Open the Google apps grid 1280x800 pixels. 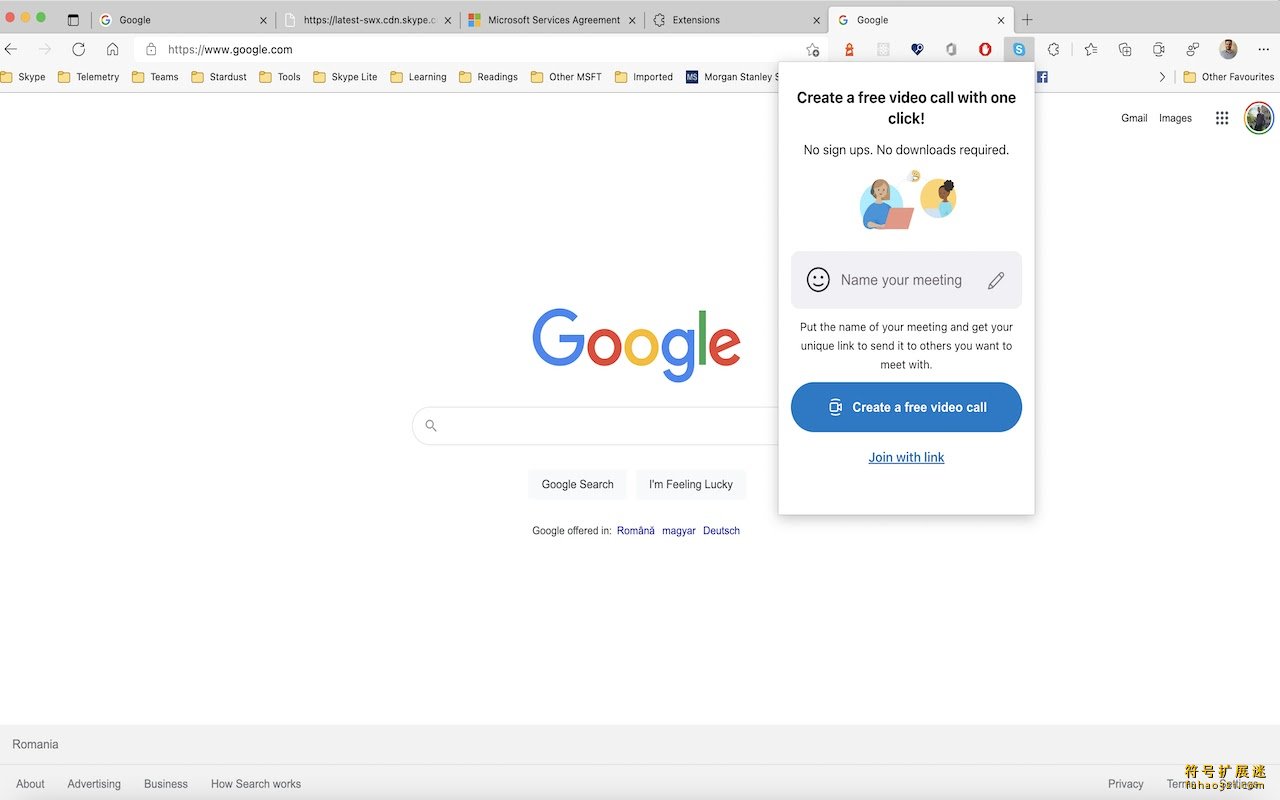(1222, 118)
